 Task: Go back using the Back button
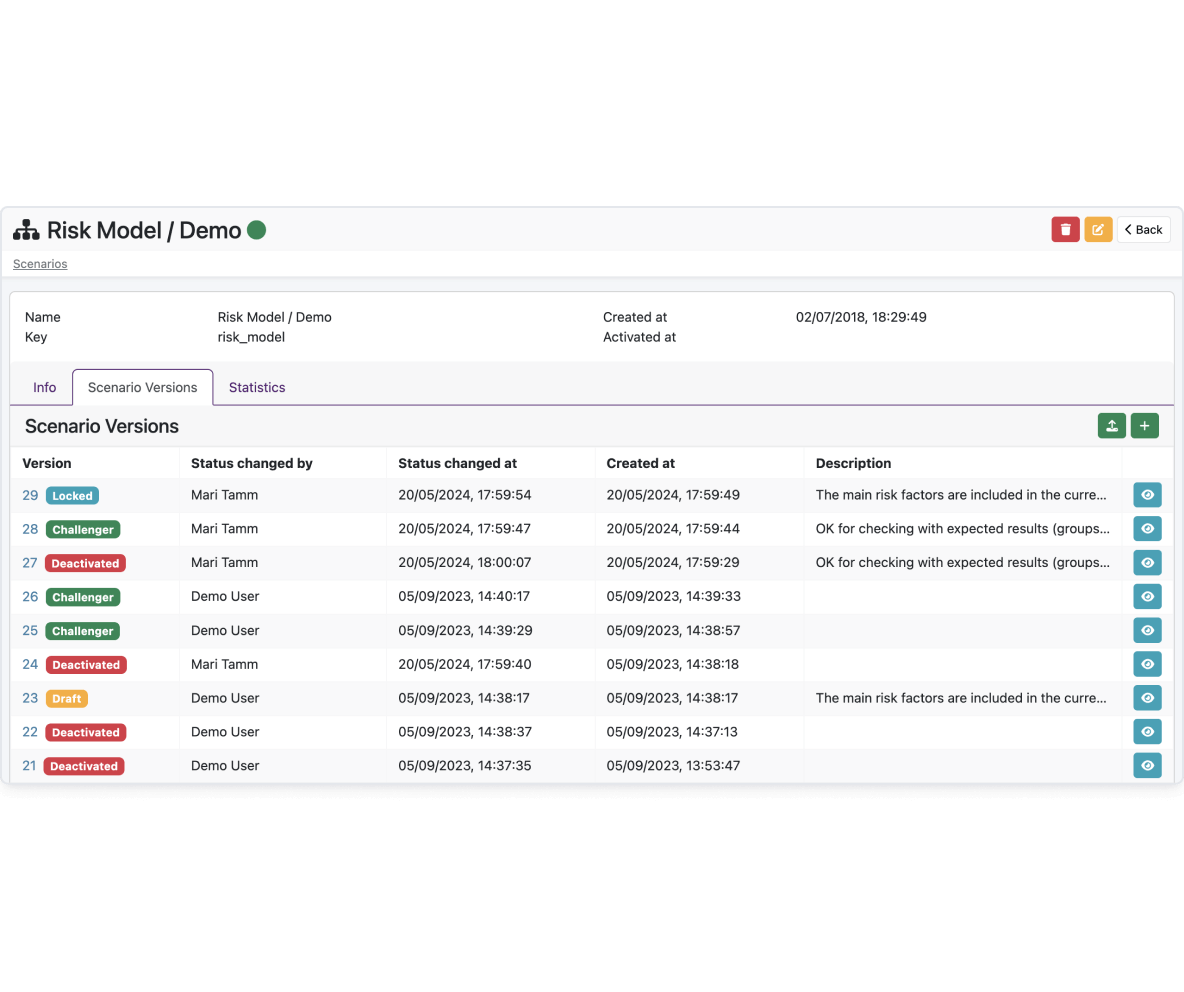point(1143,230)
